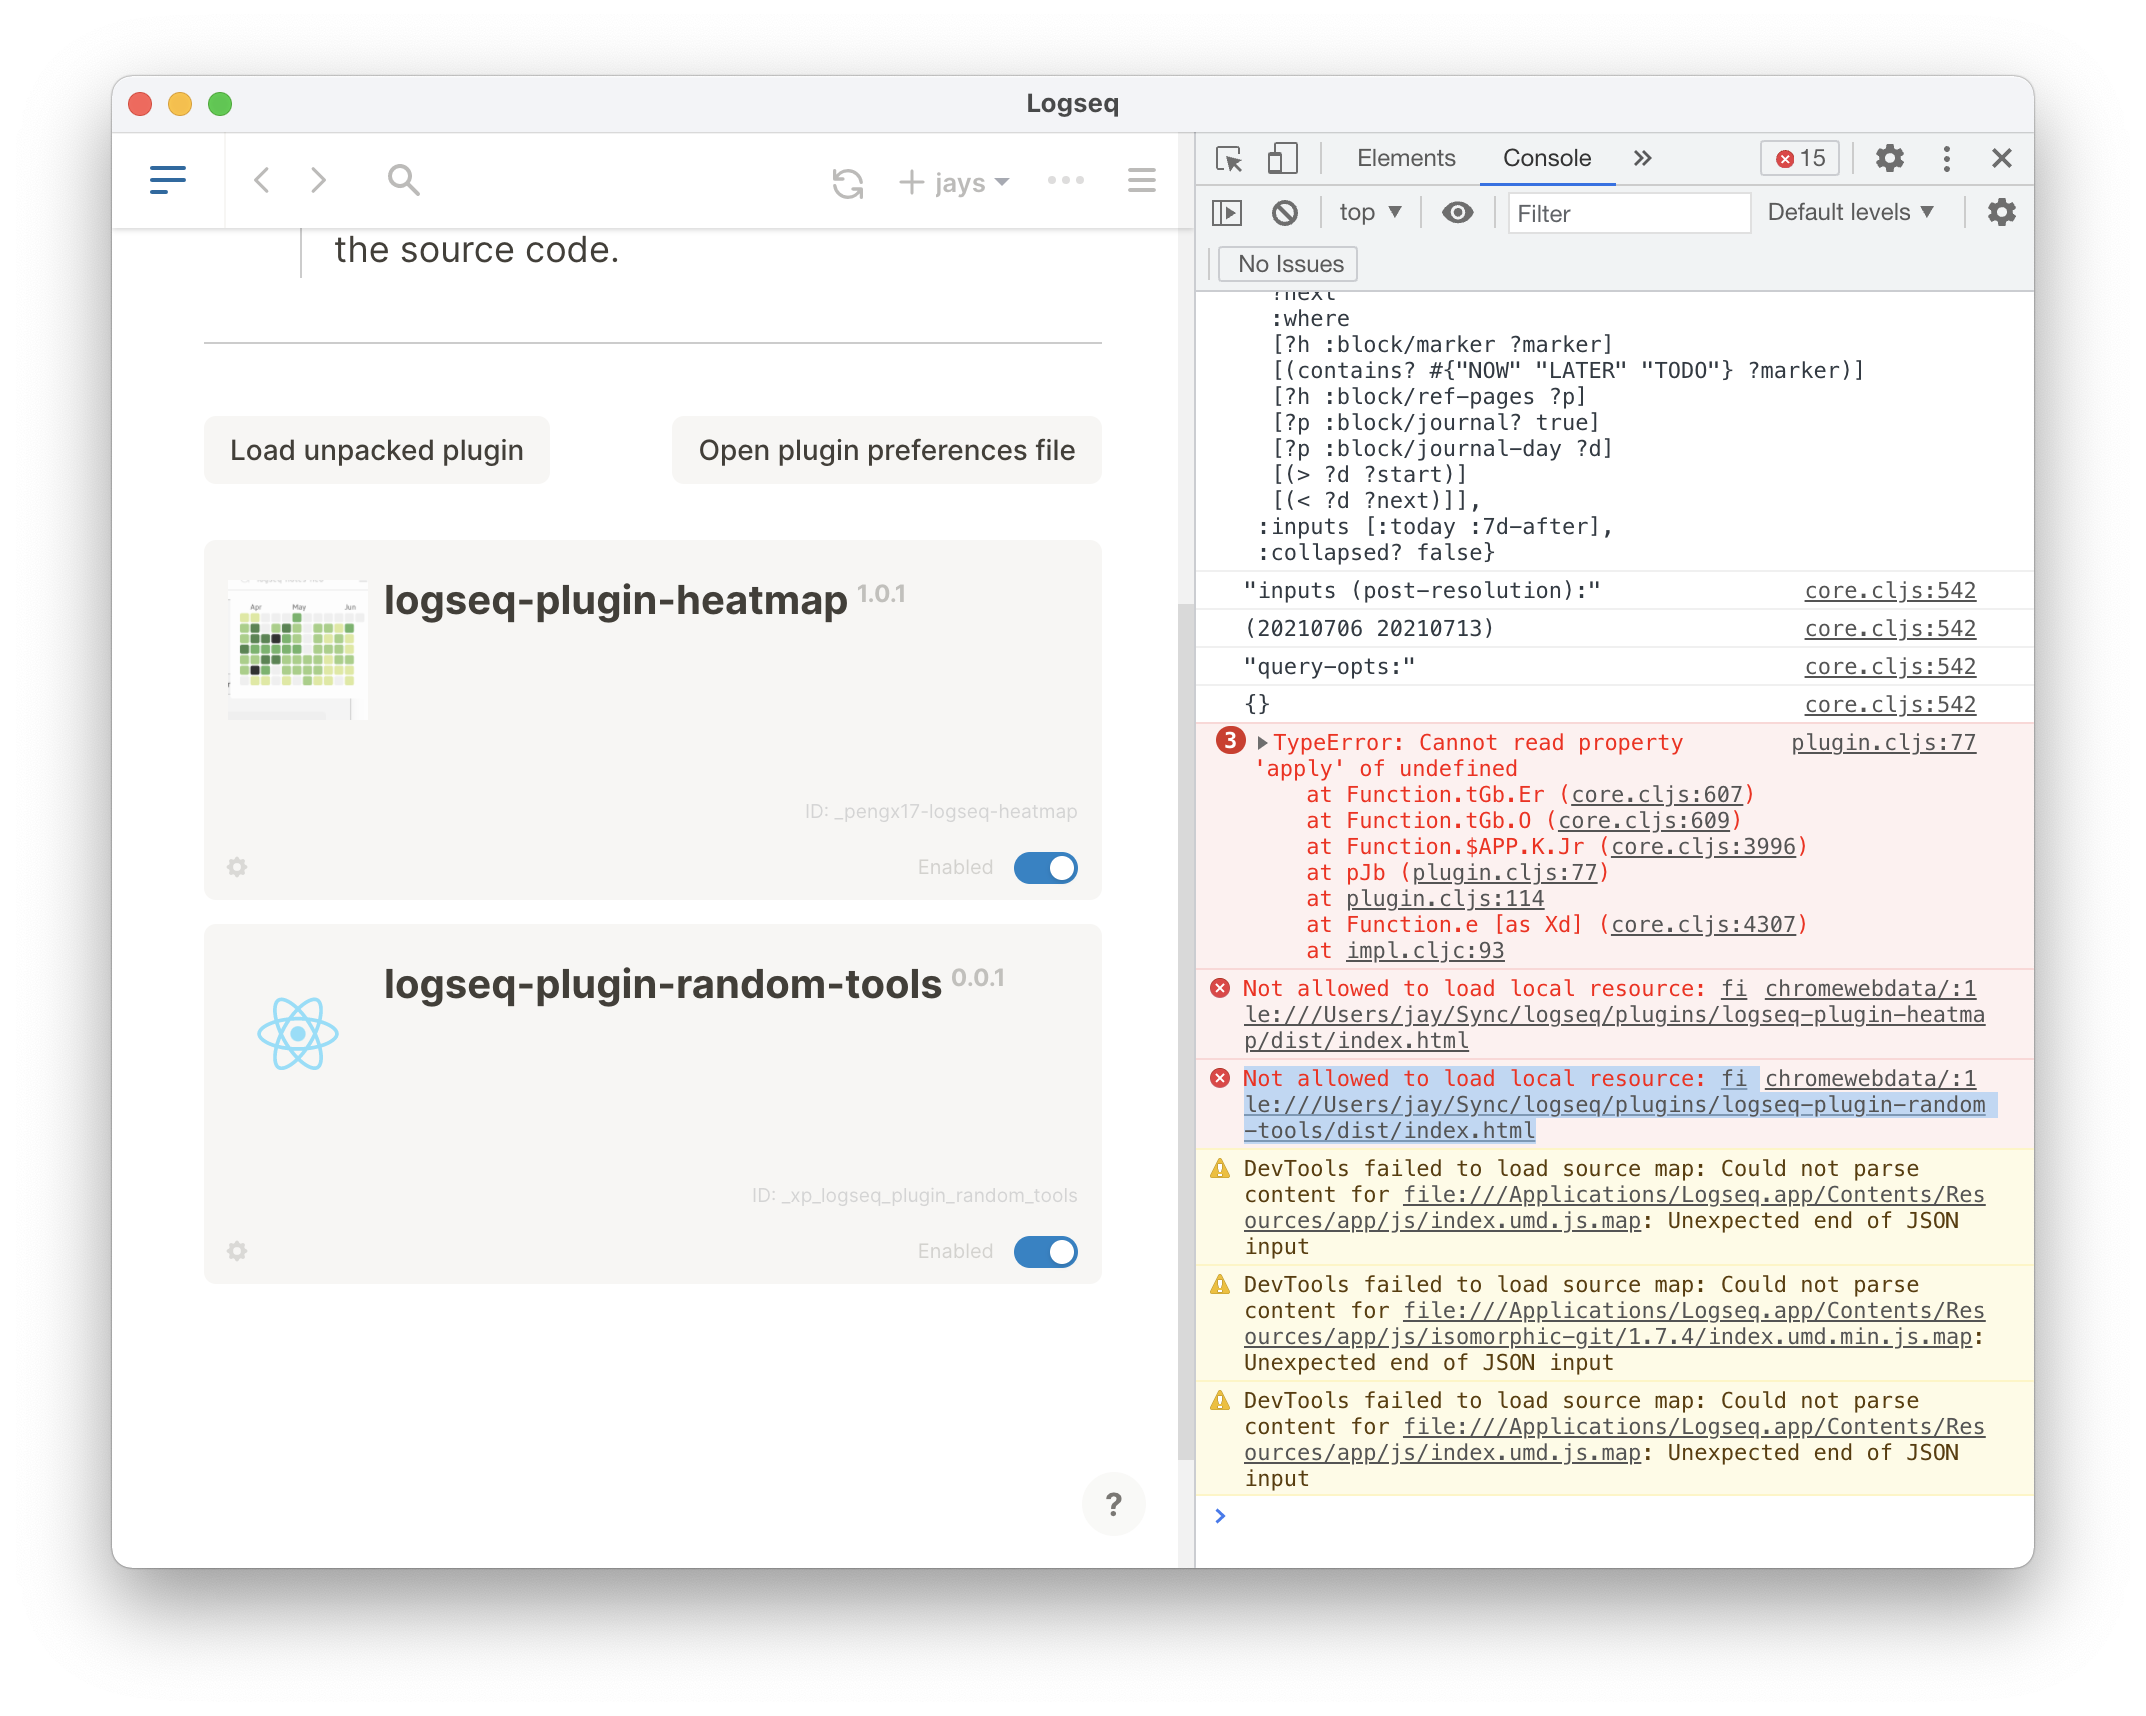The width and height of the screenshot is (2146, 1716).
Task: Close the DevTools panel
Action: [2001, 158]
